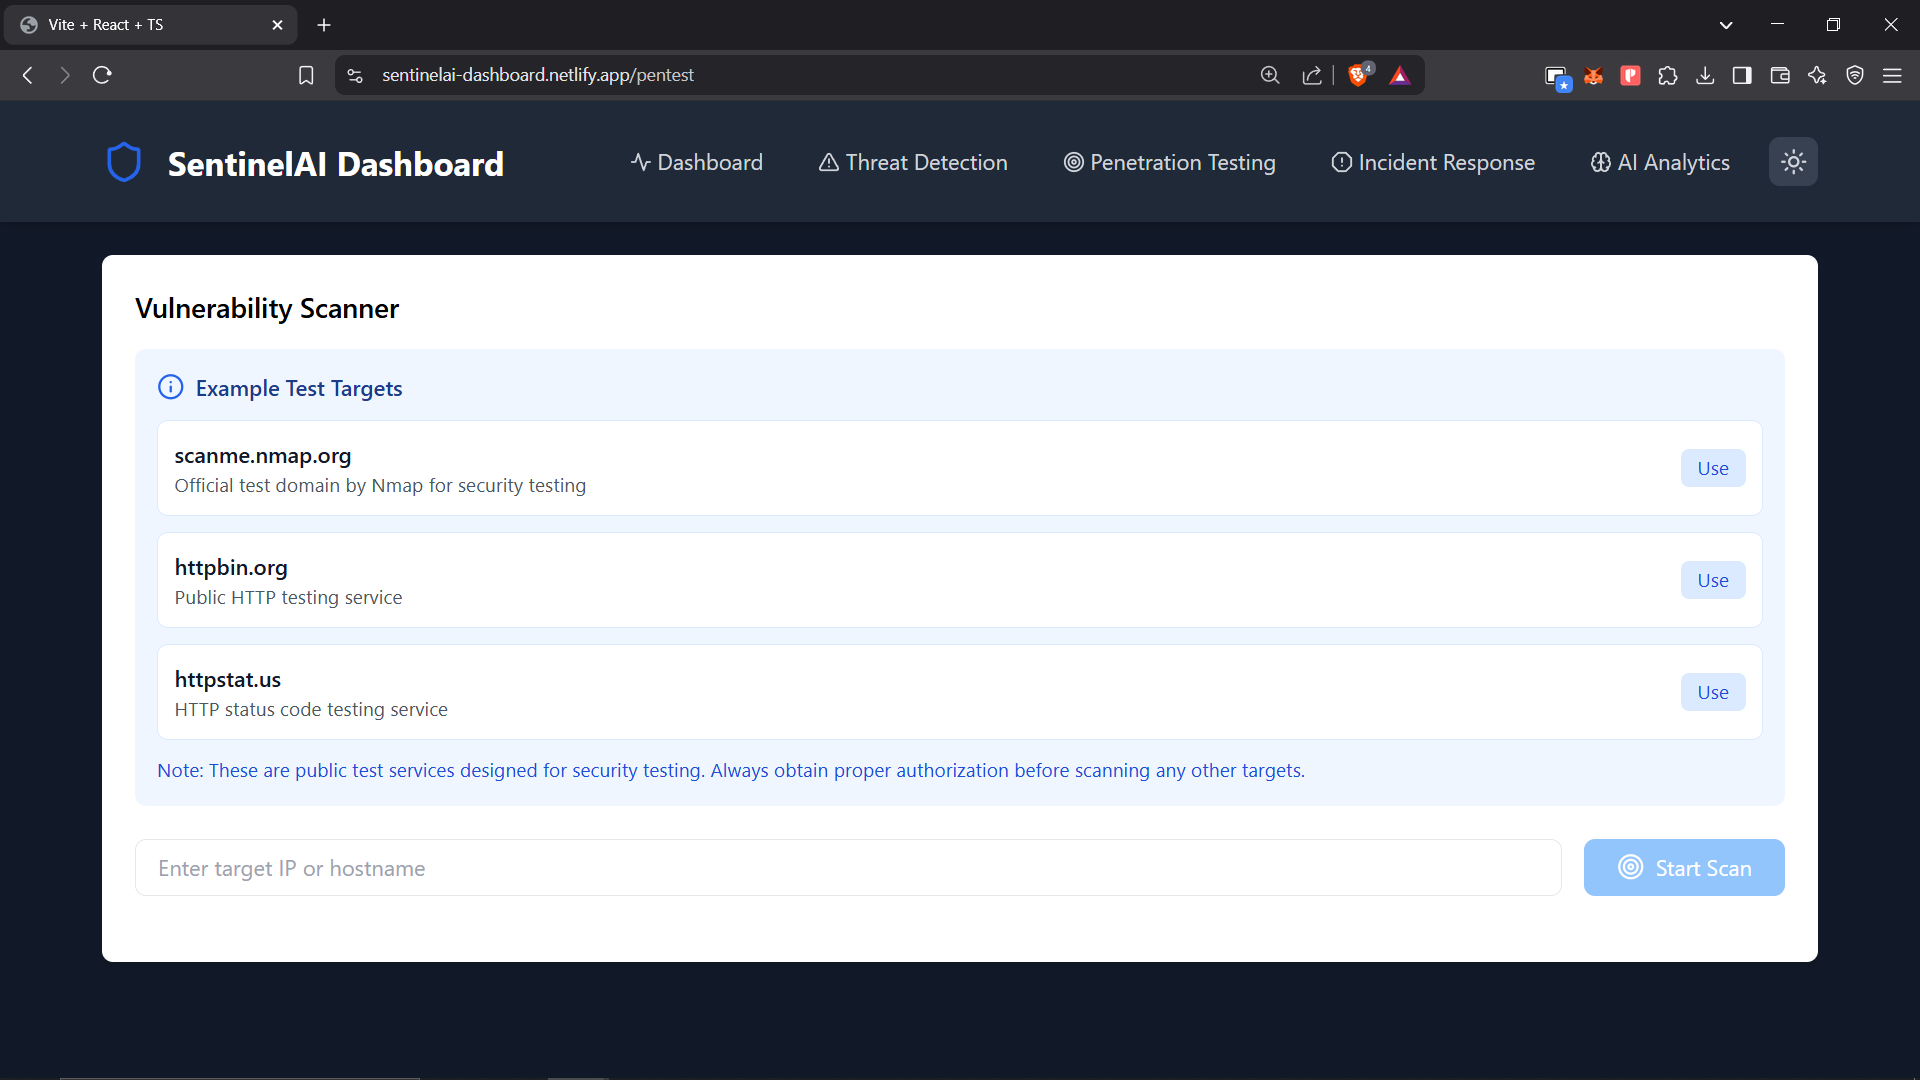1920x1080 pixels.
Task: Click Start Scan
Action: pyautogui.click(x=1684, y=867)
